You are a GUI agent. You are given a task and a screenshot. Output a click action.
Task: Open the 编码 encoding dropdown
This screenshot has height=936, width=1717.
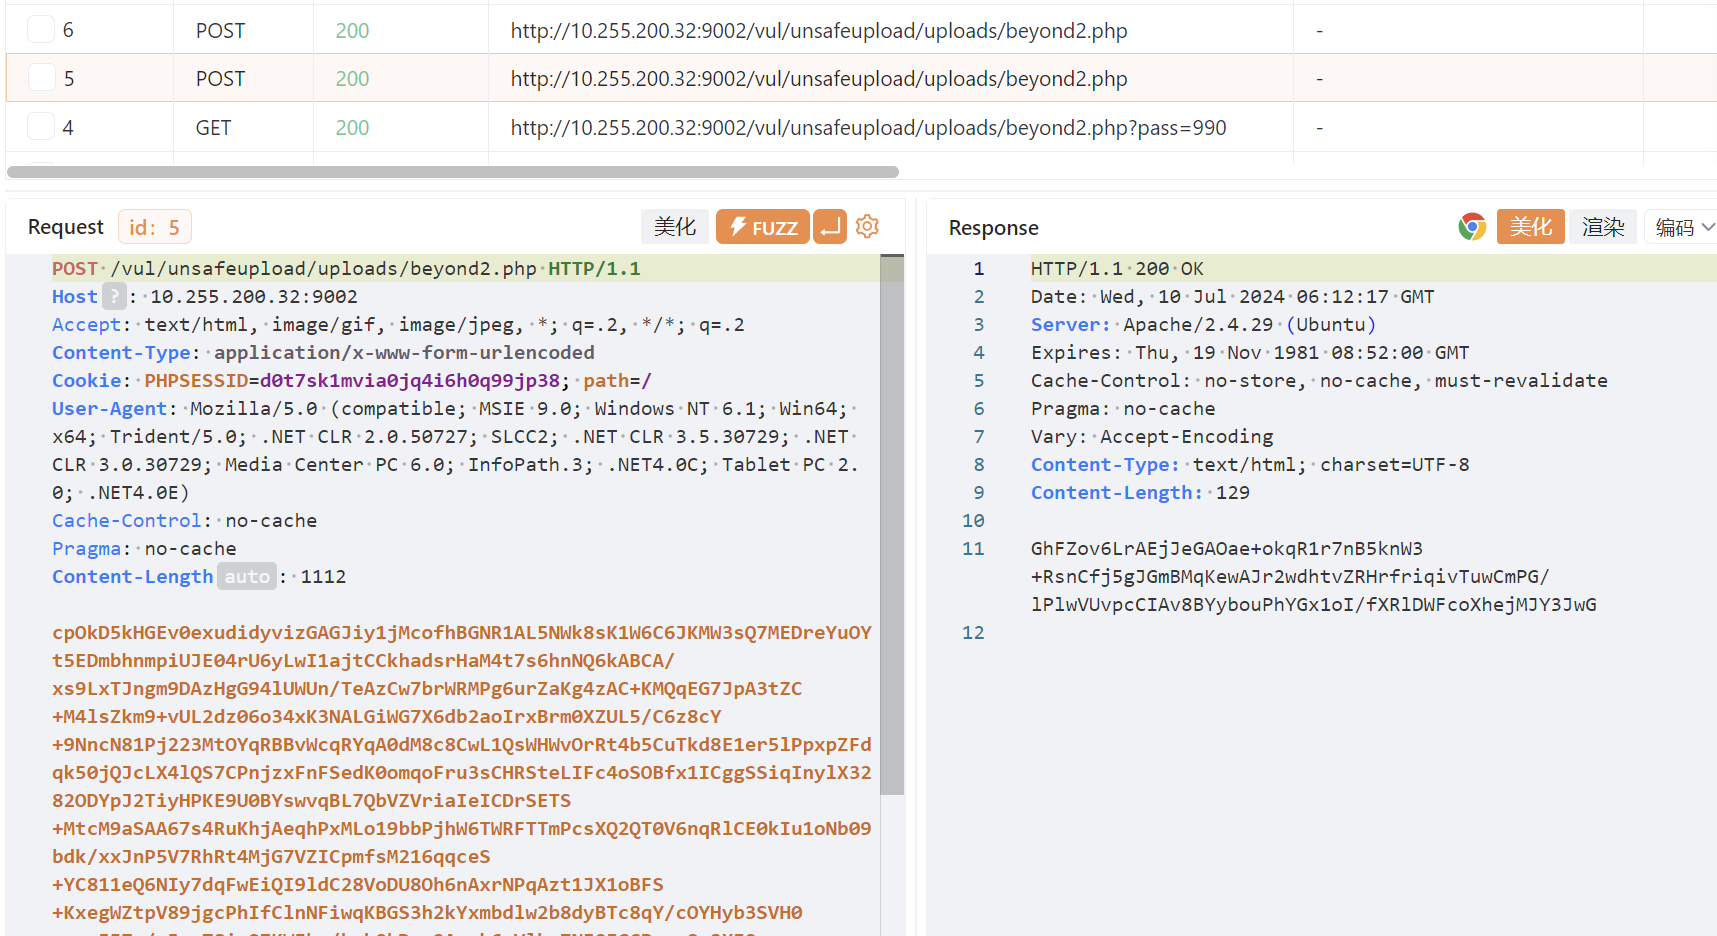point(1684,227)
